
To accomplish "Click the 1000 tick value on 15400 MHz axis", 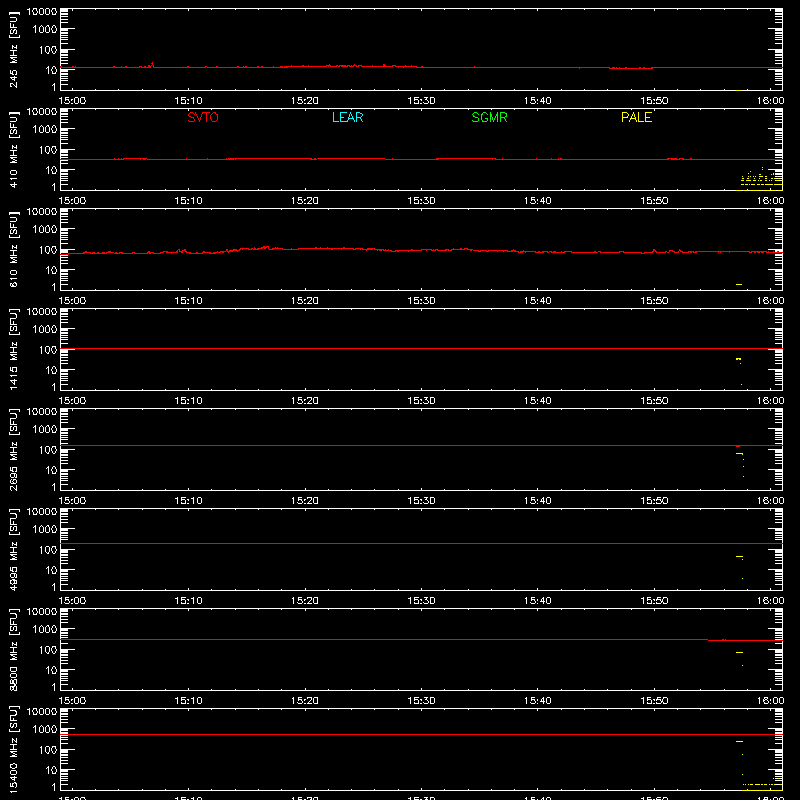I will tap(45, 730).
